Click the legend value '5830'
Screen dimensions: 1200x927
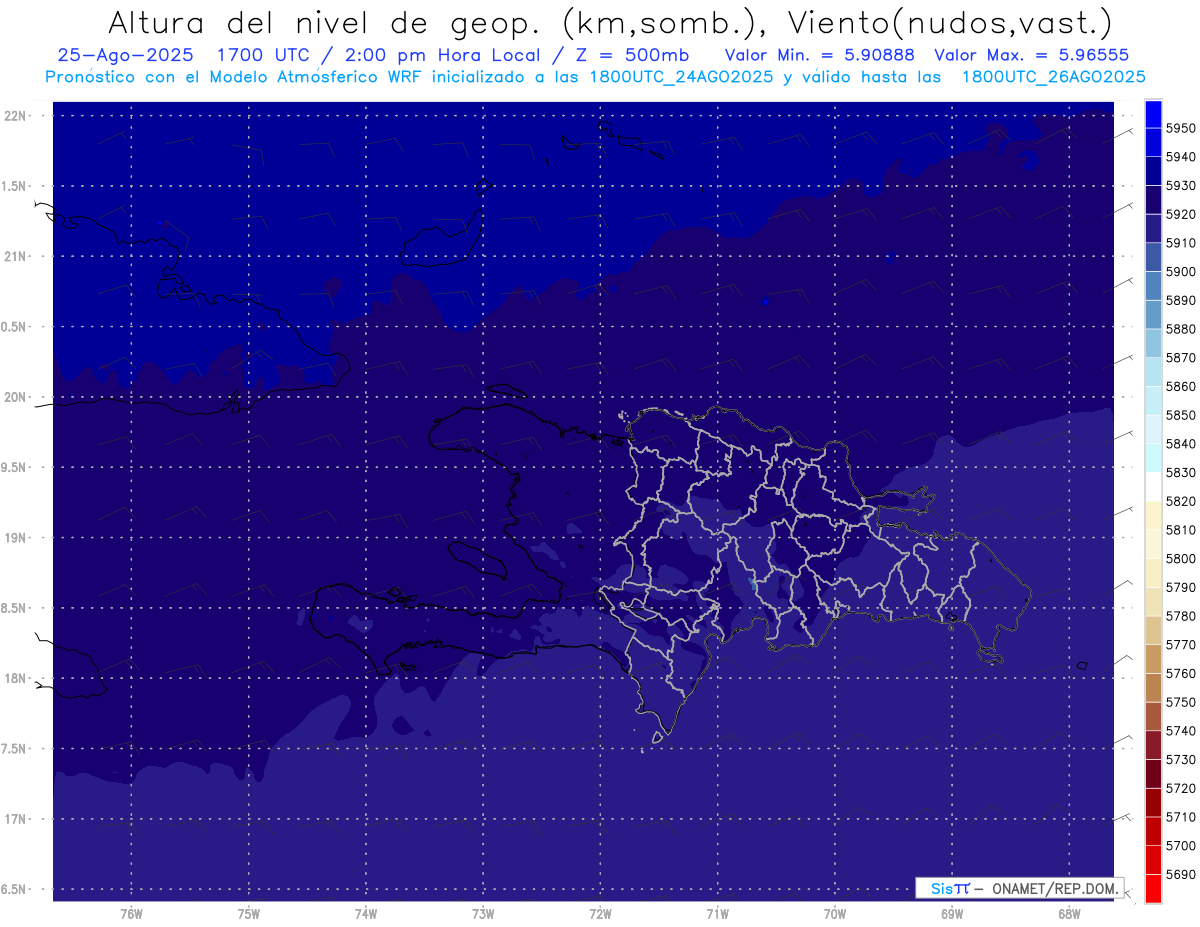pos(1180,472)
